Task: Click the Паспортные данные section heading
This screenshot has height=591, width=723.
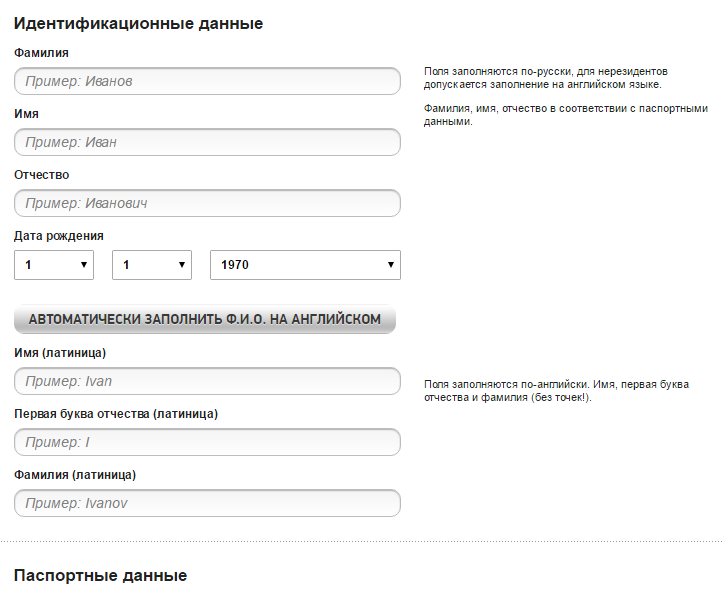Action: (101, 575)
